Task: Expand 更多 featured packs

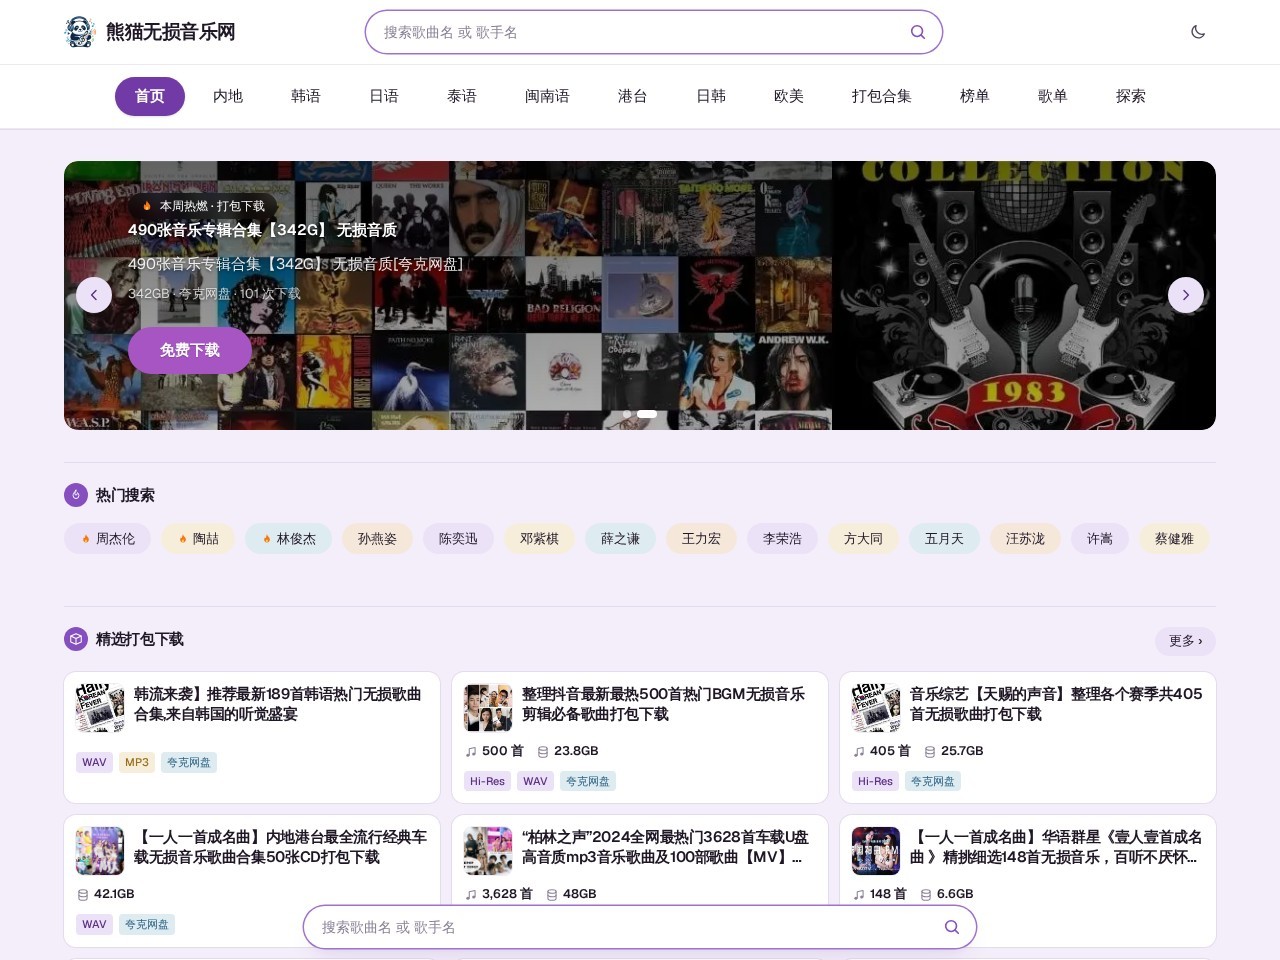Action: [1186, 641]
